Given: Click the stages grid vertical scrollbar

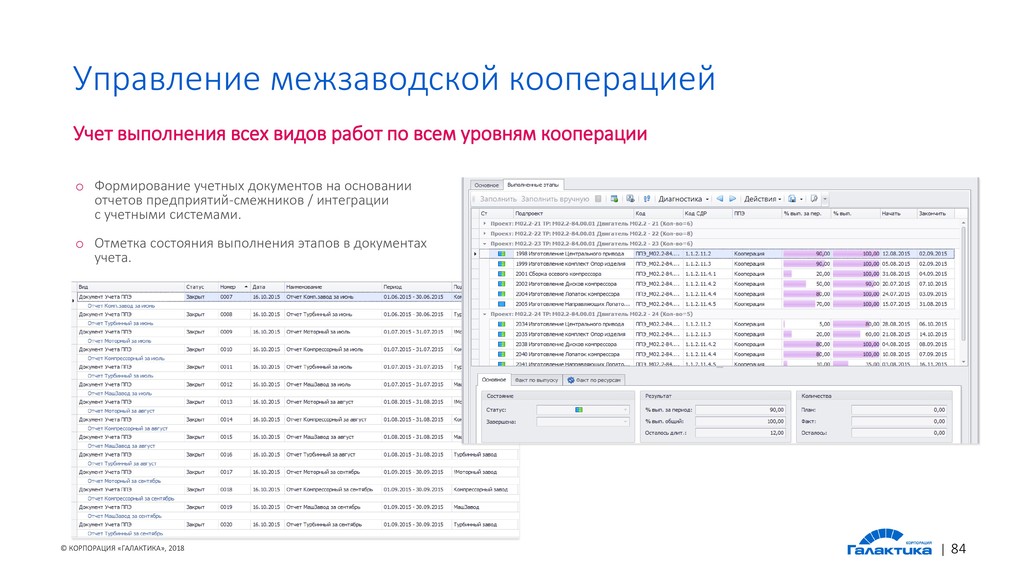Looking at the screenshot, I should click(963, 293).
